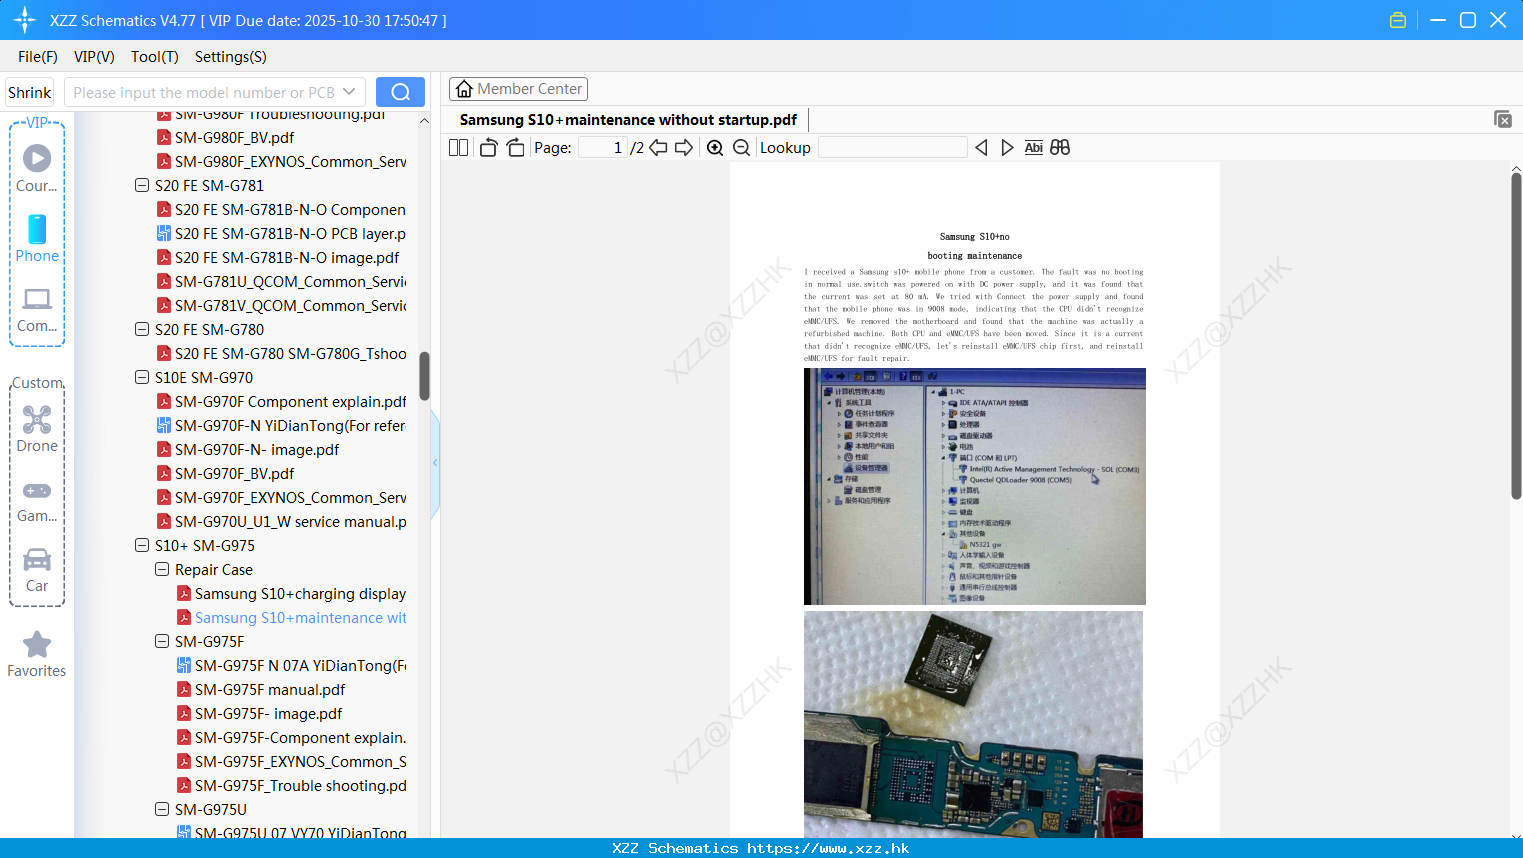Collapse the S20 FE SM-G780 folder

coord(142,329)
